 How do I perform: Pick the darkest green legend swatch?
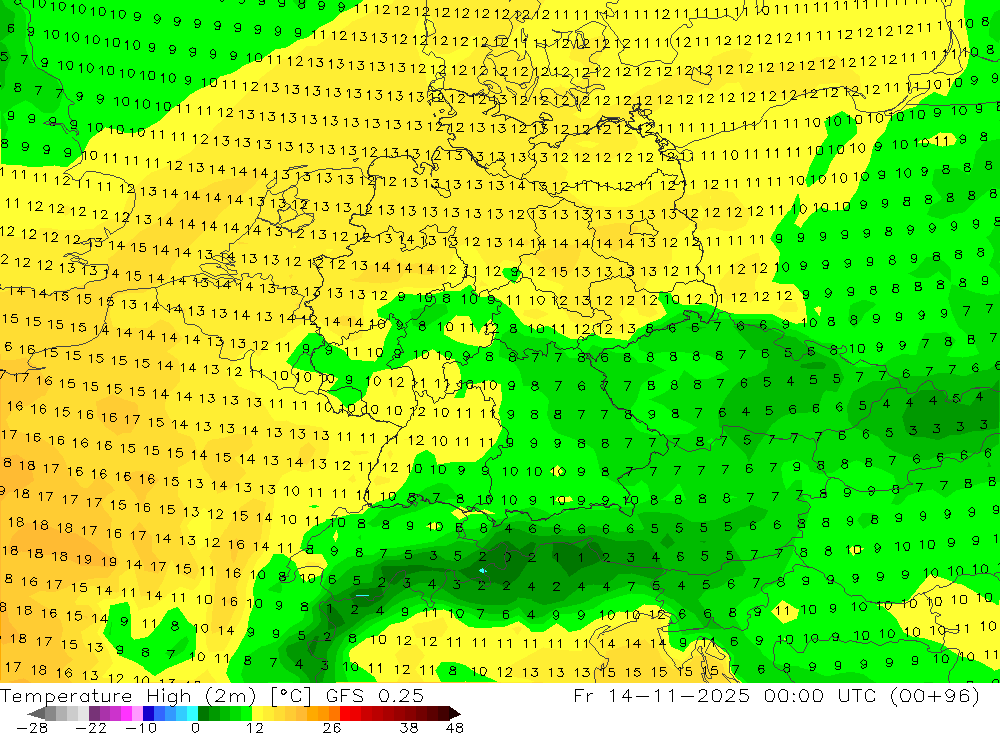pyautogui.click(x=203, y=713)
